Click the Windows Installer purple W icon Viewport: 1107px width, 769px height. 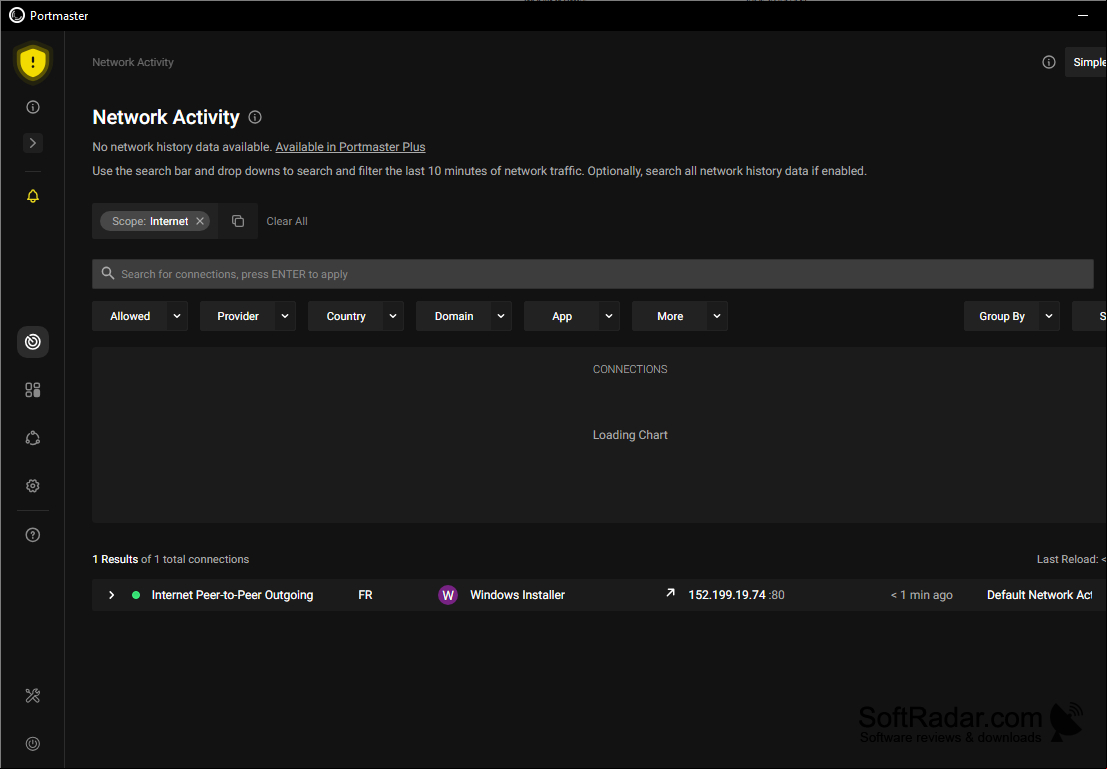tap(448, 595)
